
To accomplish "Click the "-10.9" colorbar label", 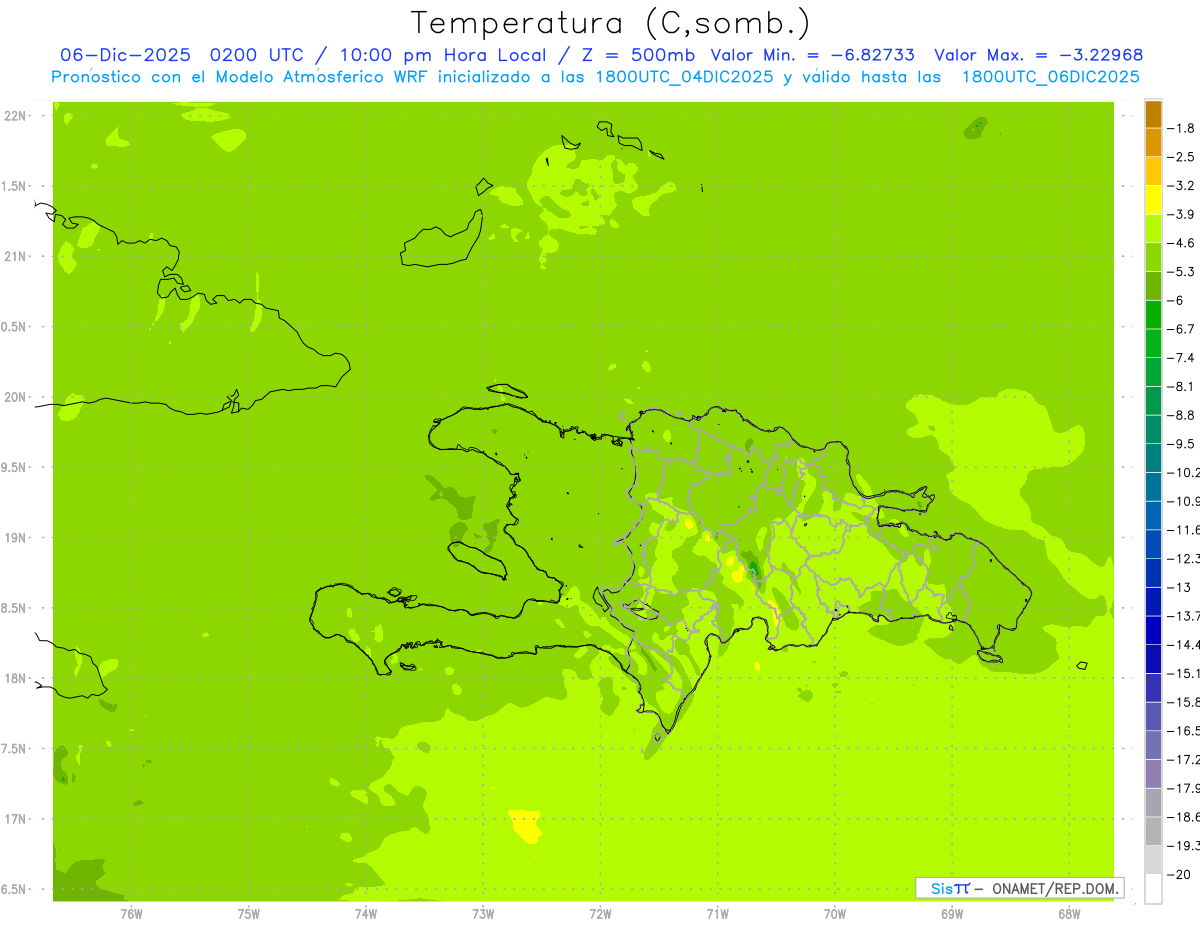I will coord(1183,501).
